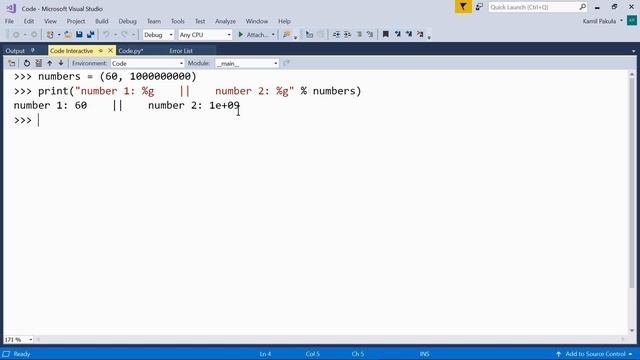Click the green Attach play button
Viewport: 640px width, 360px height.
[241, 35]
